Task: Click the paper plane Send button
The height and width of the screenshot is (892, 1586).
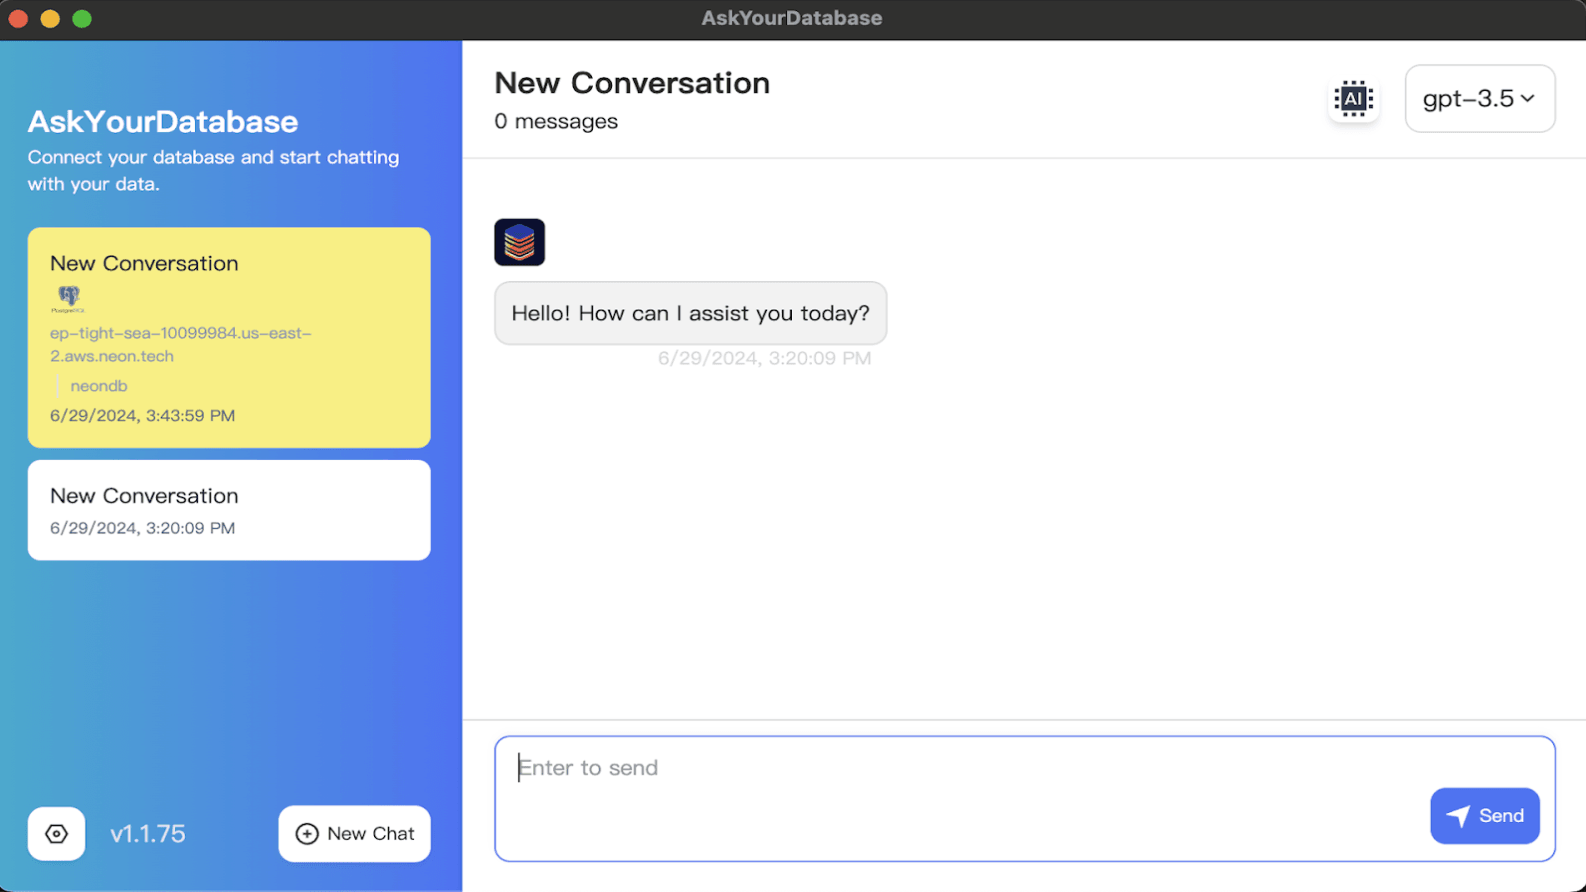Action: click(1484, 816)
